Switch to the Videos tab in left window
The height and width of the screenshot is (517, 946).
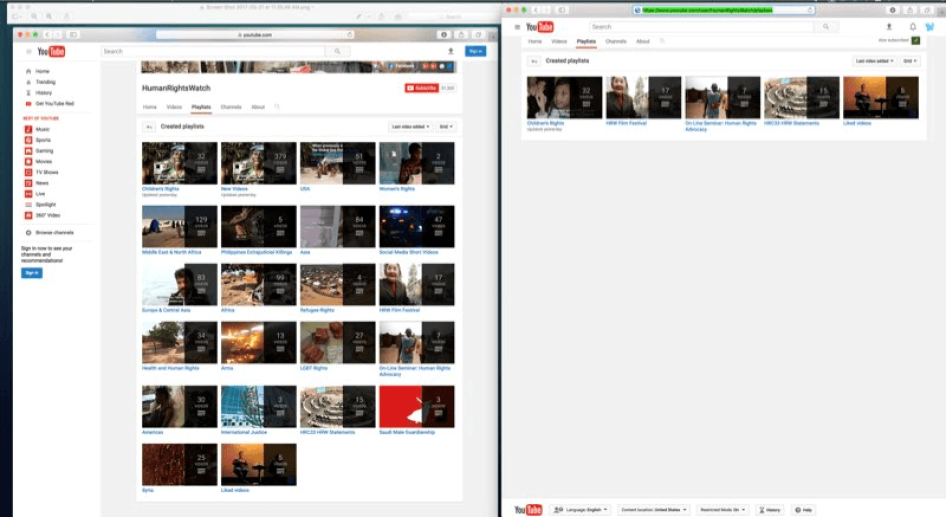174,106
